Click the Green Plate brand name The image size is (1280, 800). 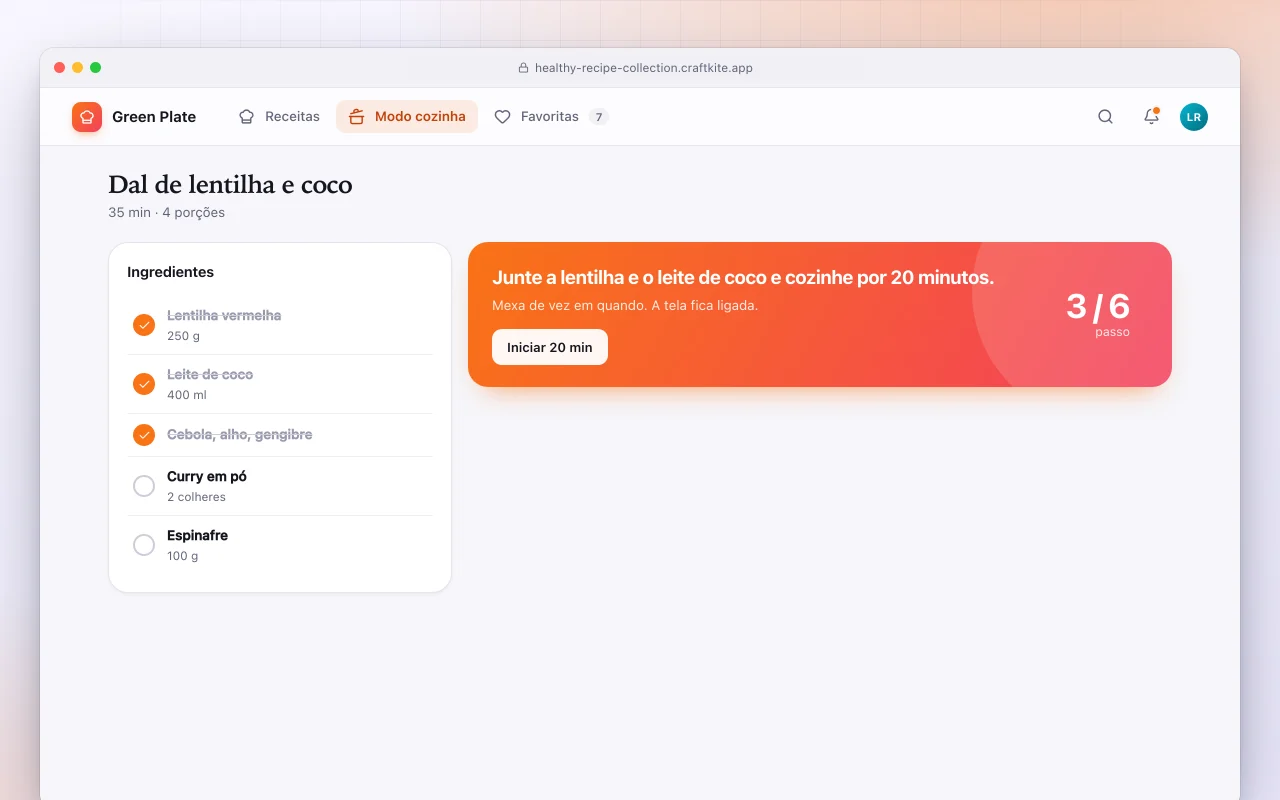click(154, 117)
